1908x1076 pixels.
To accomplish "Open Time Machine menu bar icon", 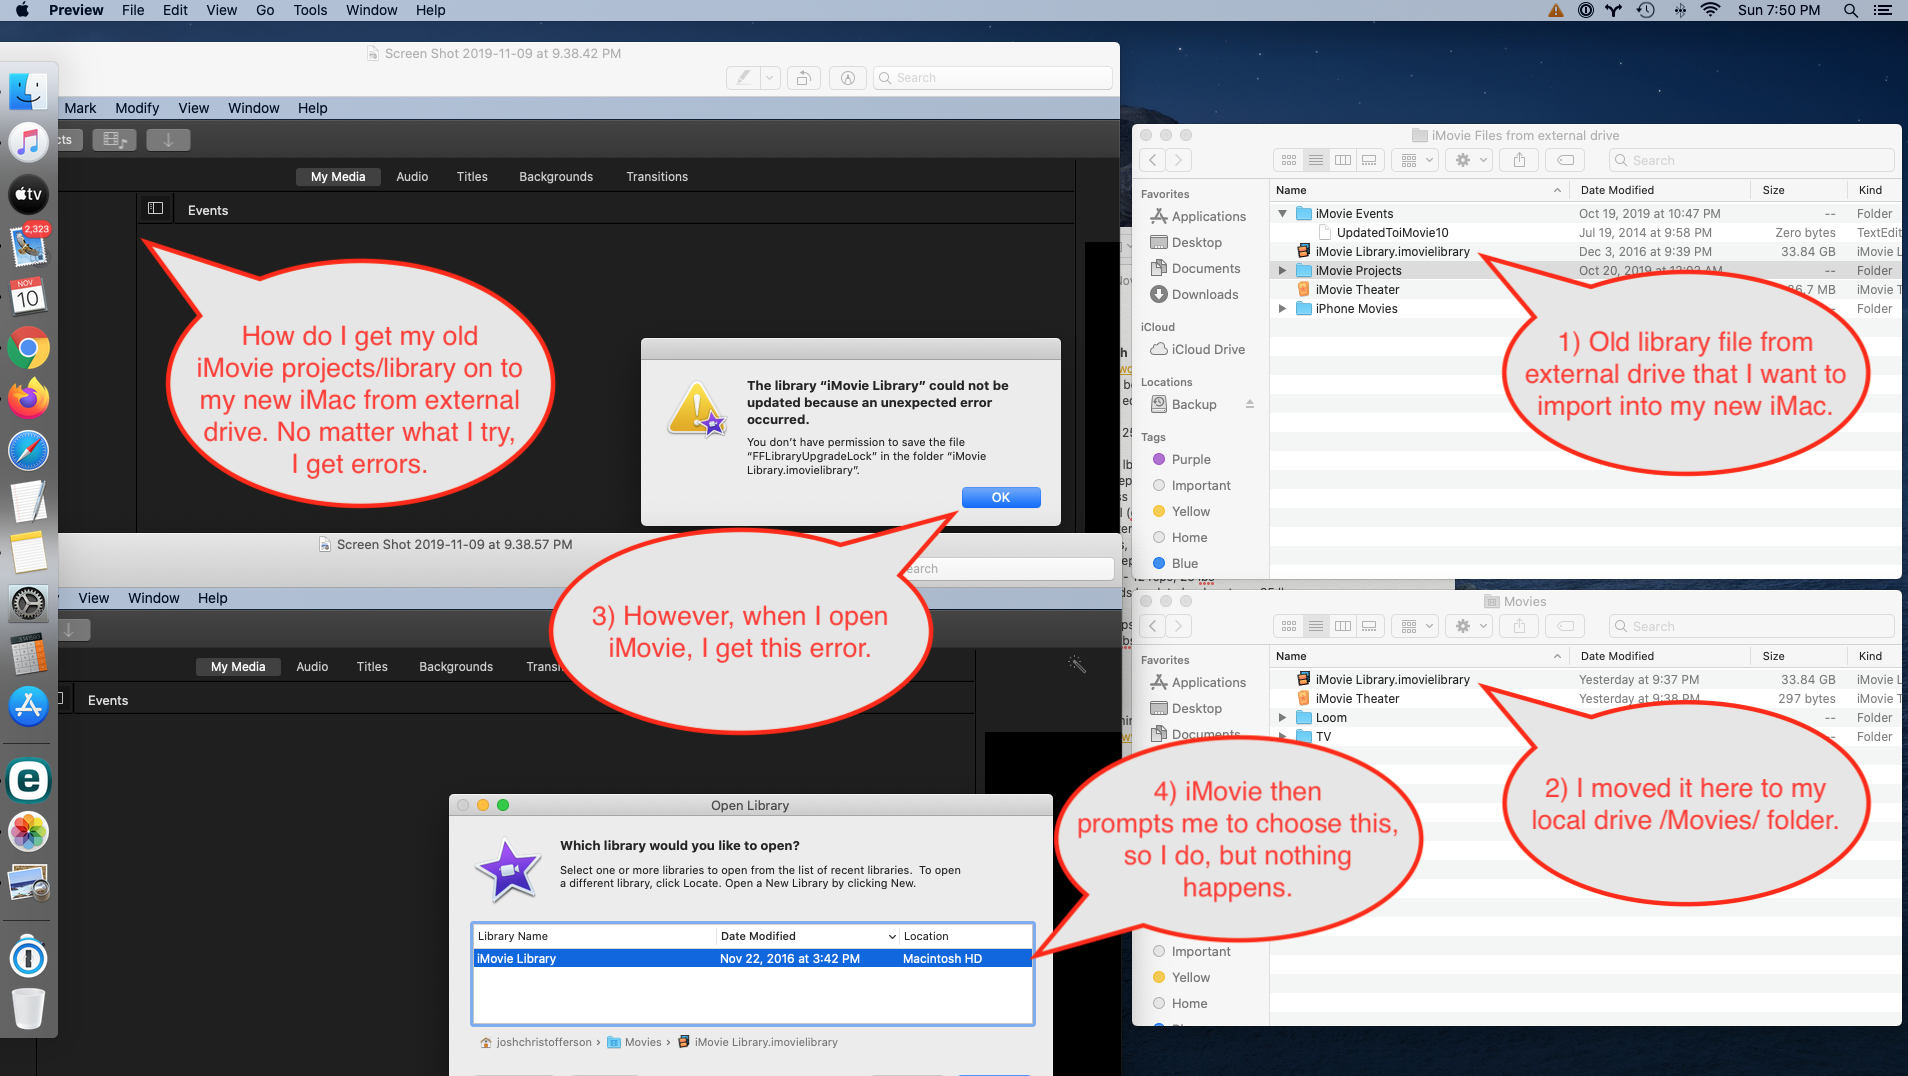I will point(1646,10).
